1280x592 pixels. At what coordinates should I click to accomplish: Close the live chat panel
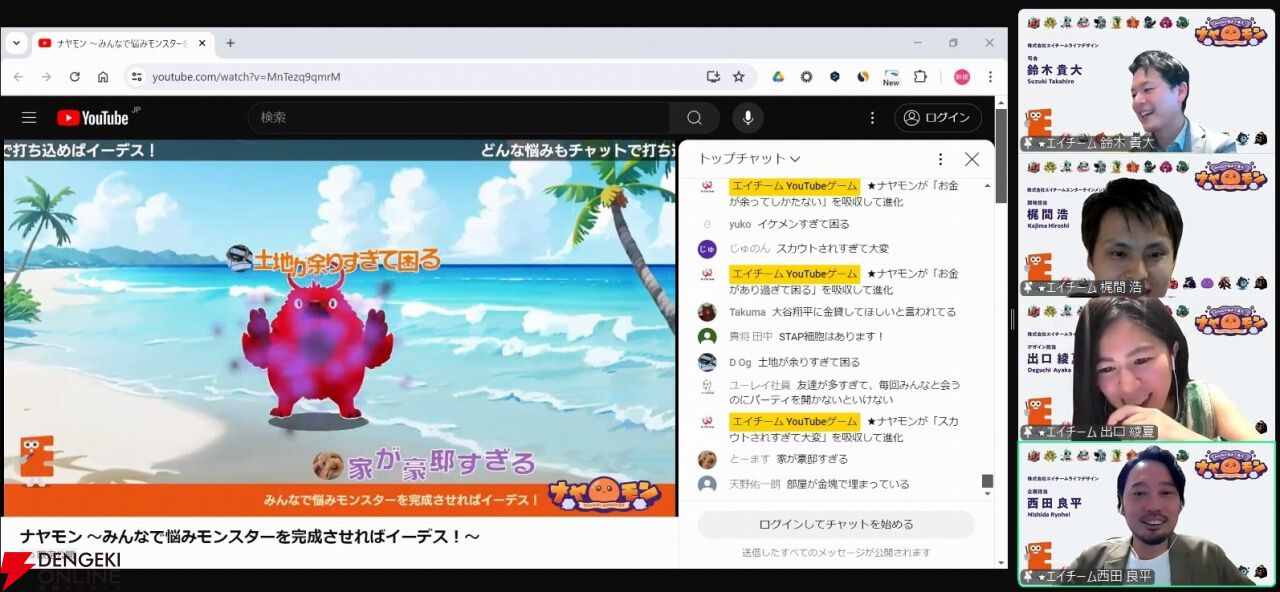(972, 159)
